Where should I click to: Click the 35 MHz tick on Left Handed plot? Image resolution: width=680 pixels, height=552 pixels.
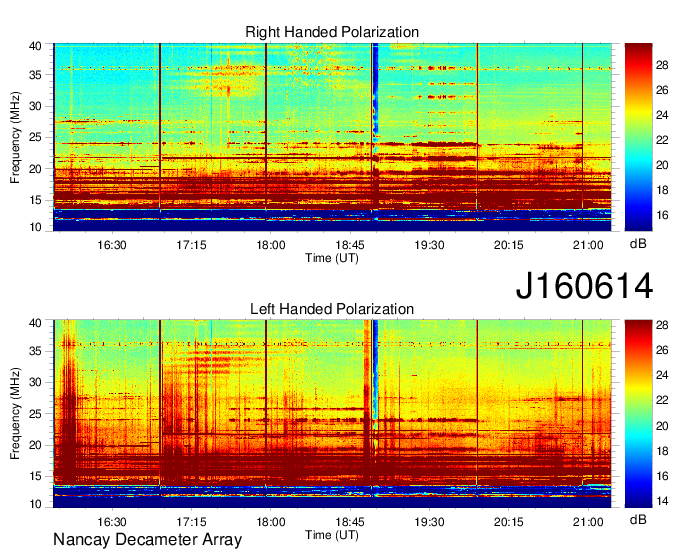coord(35,351)
